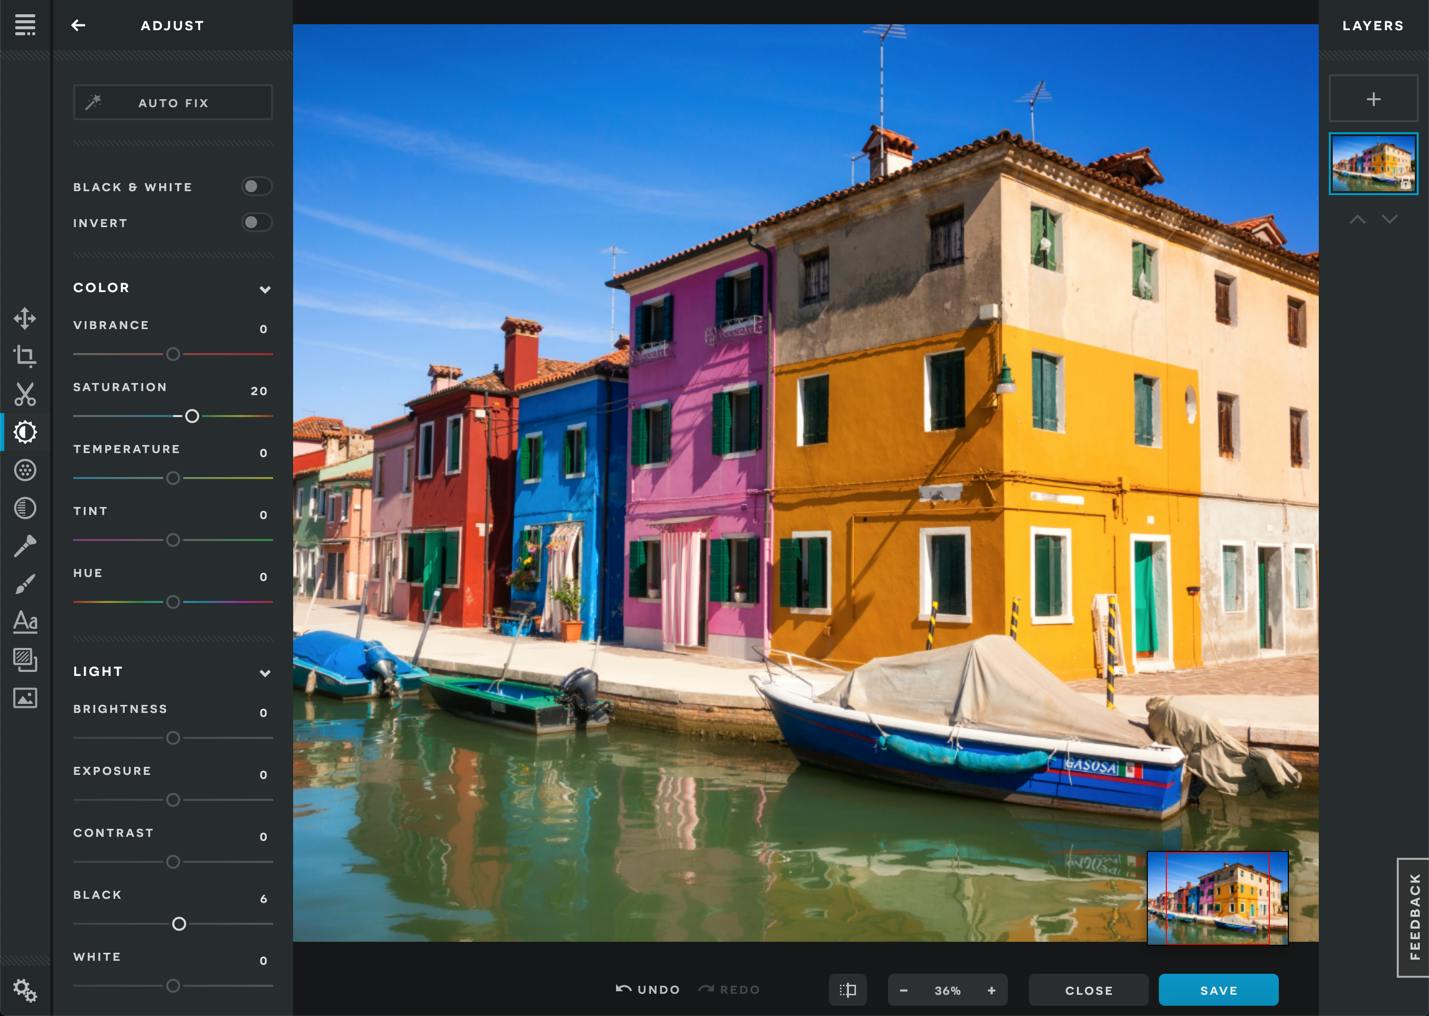Image resolution: width=1429 pixels, height=1016 pixels.
Task: Open the Feedback tab
Action: (x=1413, y=917)
